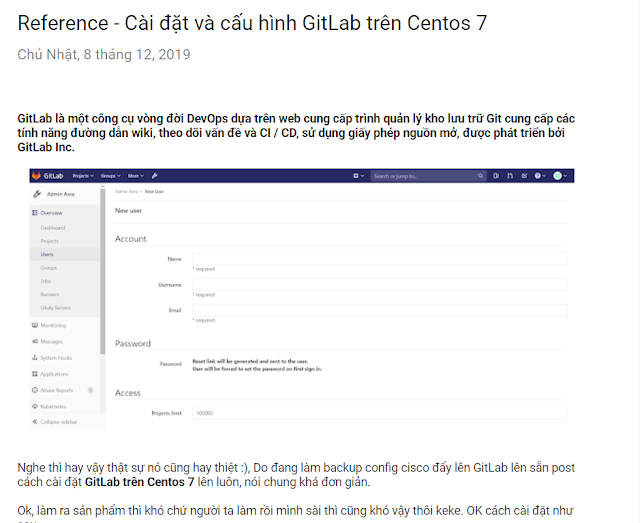Click the bold 'GitLab trên Centos 7' text
The height and width of the screenshot is (523, 640).
tap(139, 482)
